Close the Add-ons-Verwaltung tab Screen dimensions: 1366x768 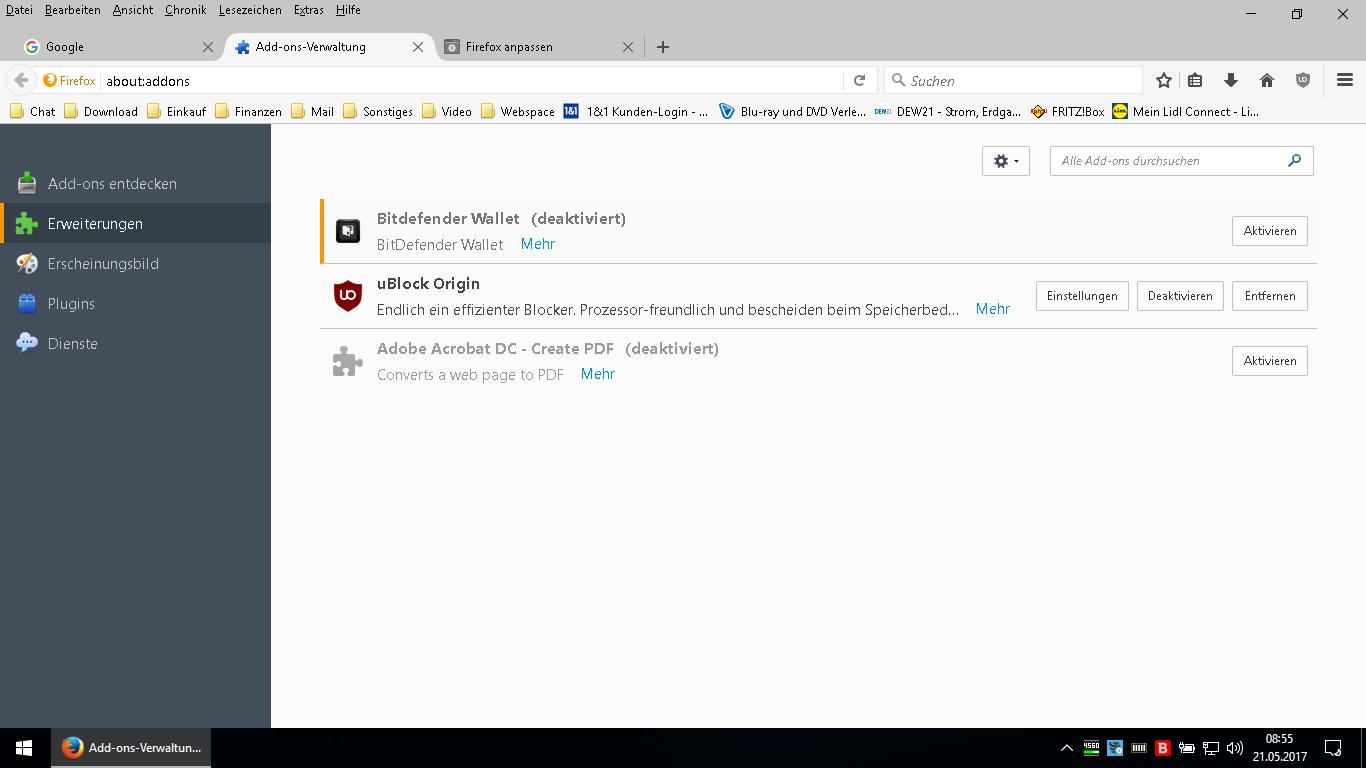418,47
